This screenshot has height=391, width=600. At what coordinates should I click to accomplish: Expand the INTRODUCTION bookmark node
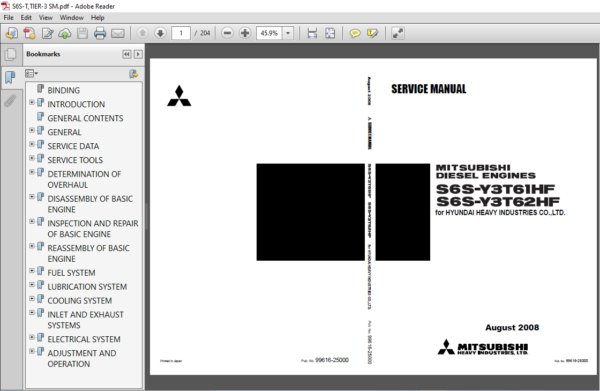(32, 102)
